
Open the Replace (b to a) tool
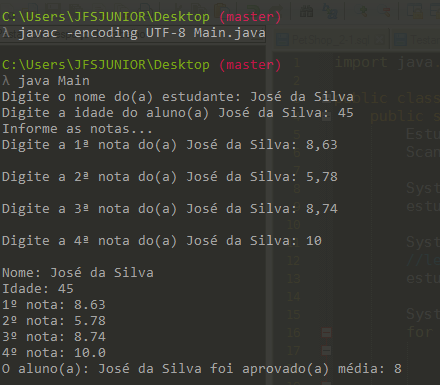click(329, 12)
